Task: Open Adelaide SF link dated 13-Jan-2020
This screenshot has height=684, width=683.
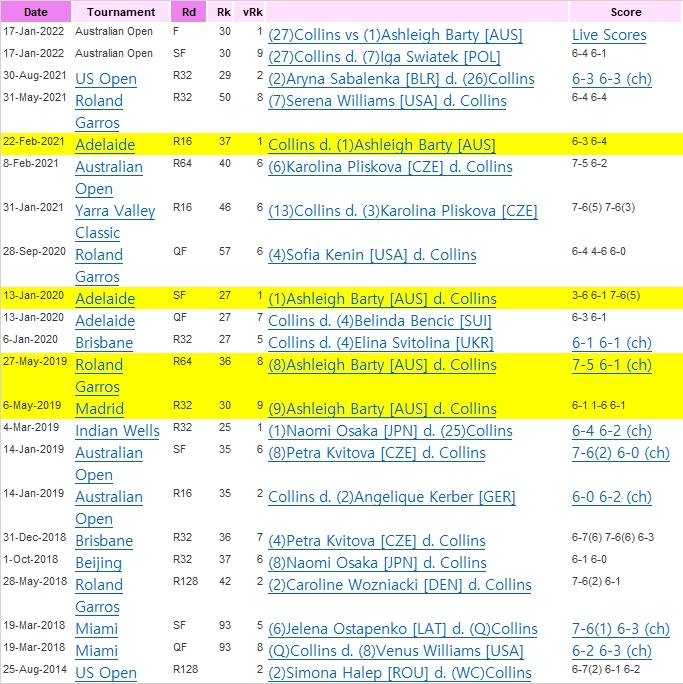Action: click(x=105, y=299)
